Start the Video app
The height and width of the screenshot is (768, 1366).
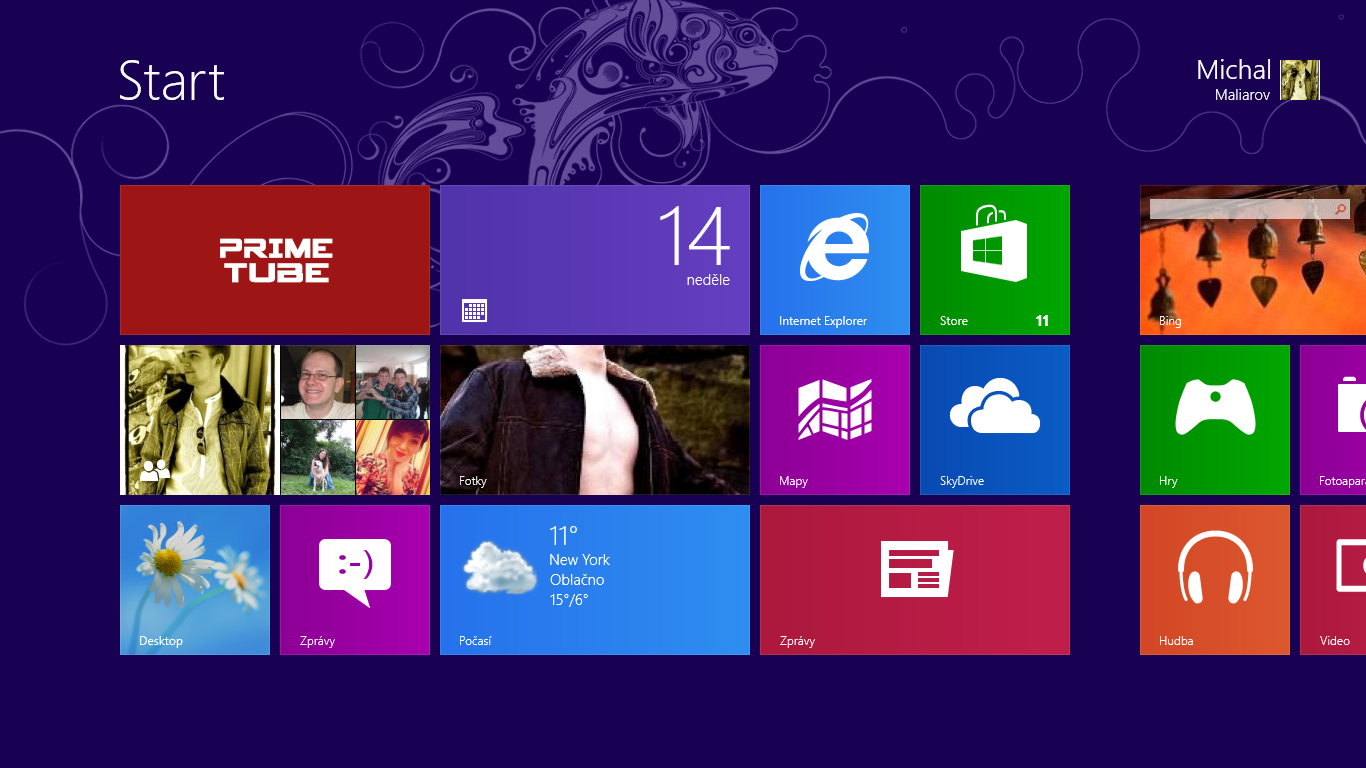point(1340,580)
